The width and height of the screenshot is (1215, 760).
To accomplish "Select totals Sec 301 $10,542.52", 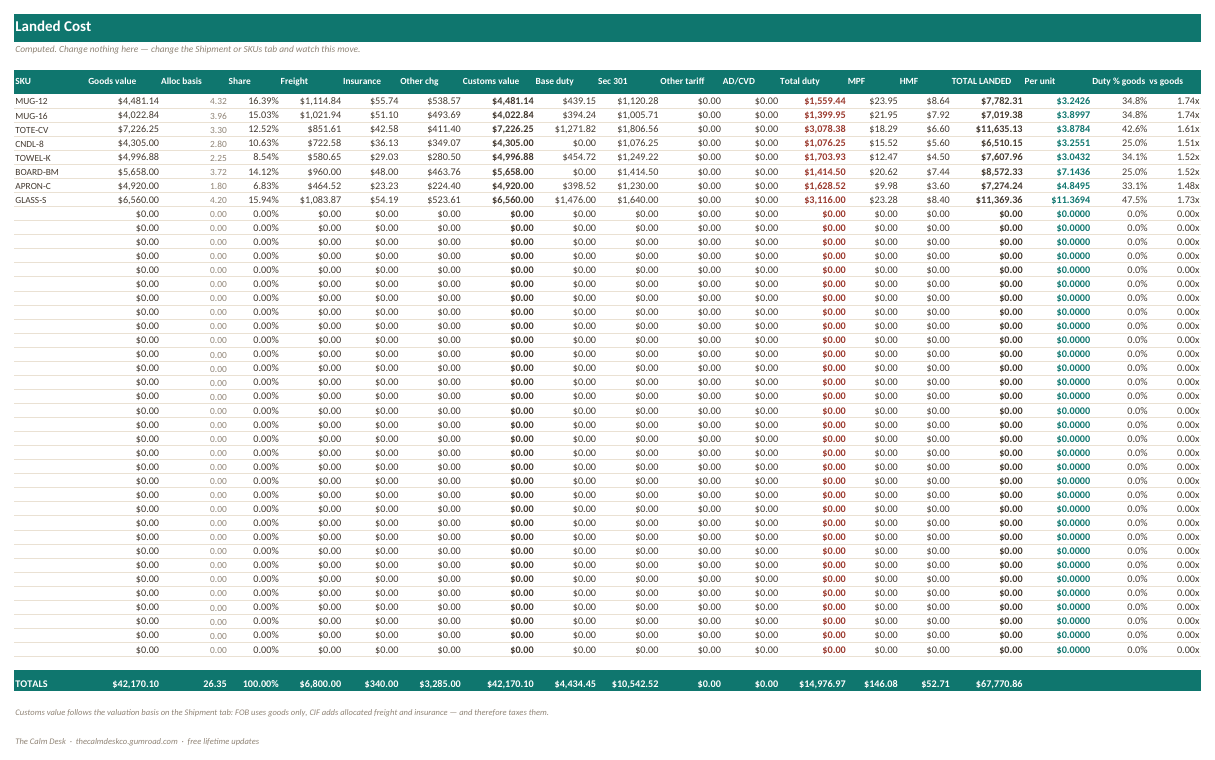I will pos(635,684).
